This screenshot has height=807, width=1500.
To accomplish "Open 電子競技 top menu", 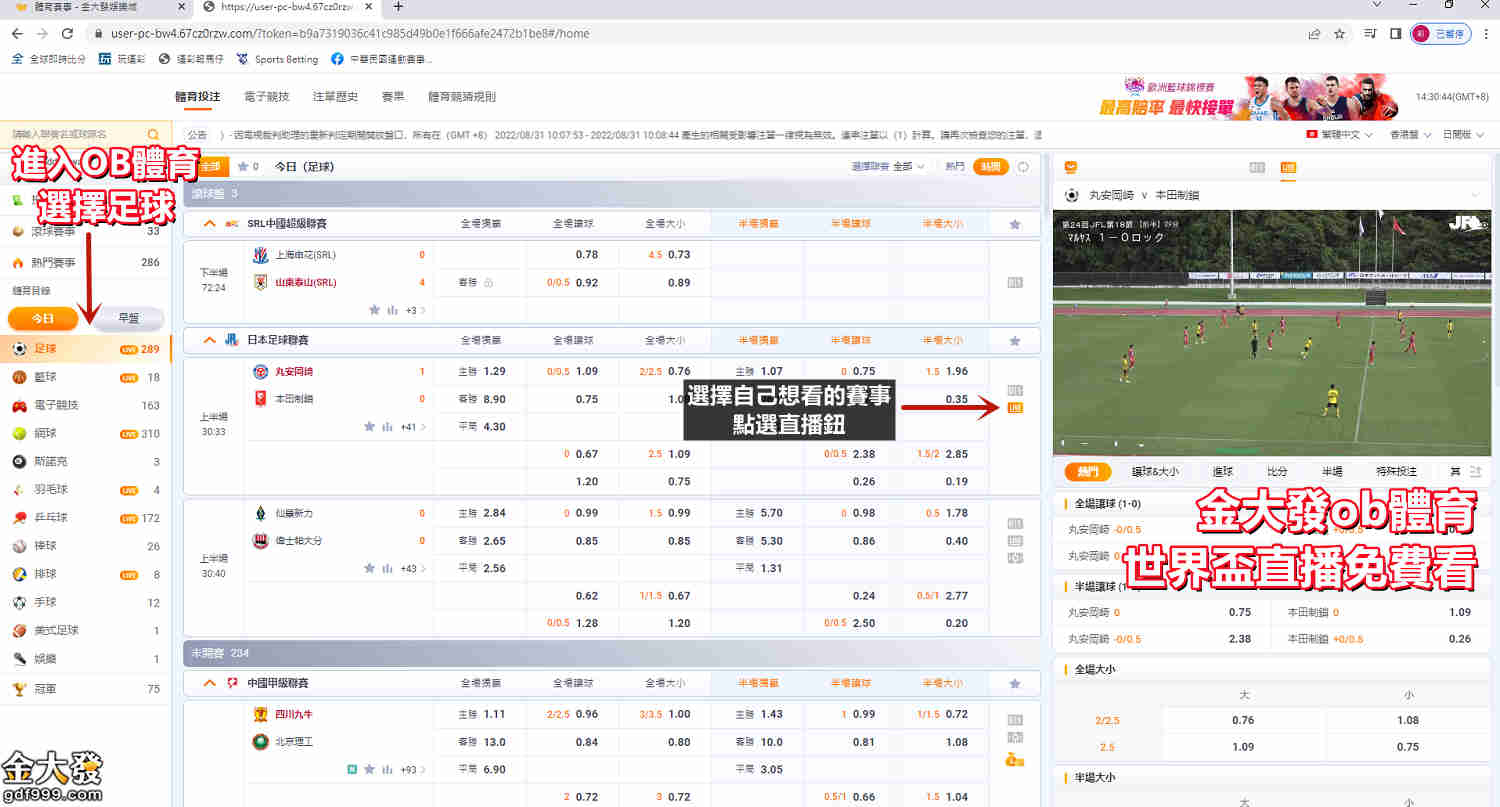I will pos(266,97).
